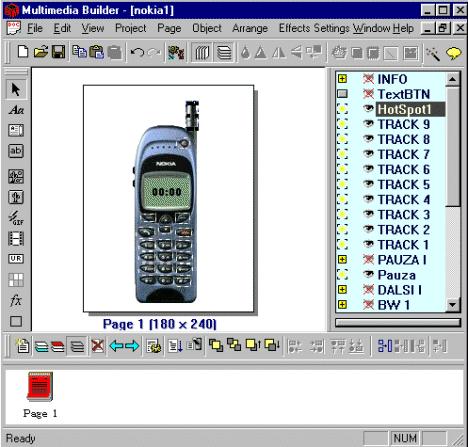Select TRACK 2 in object list
The height and width of the screenshot is (447, 468).
click(404, 230)
